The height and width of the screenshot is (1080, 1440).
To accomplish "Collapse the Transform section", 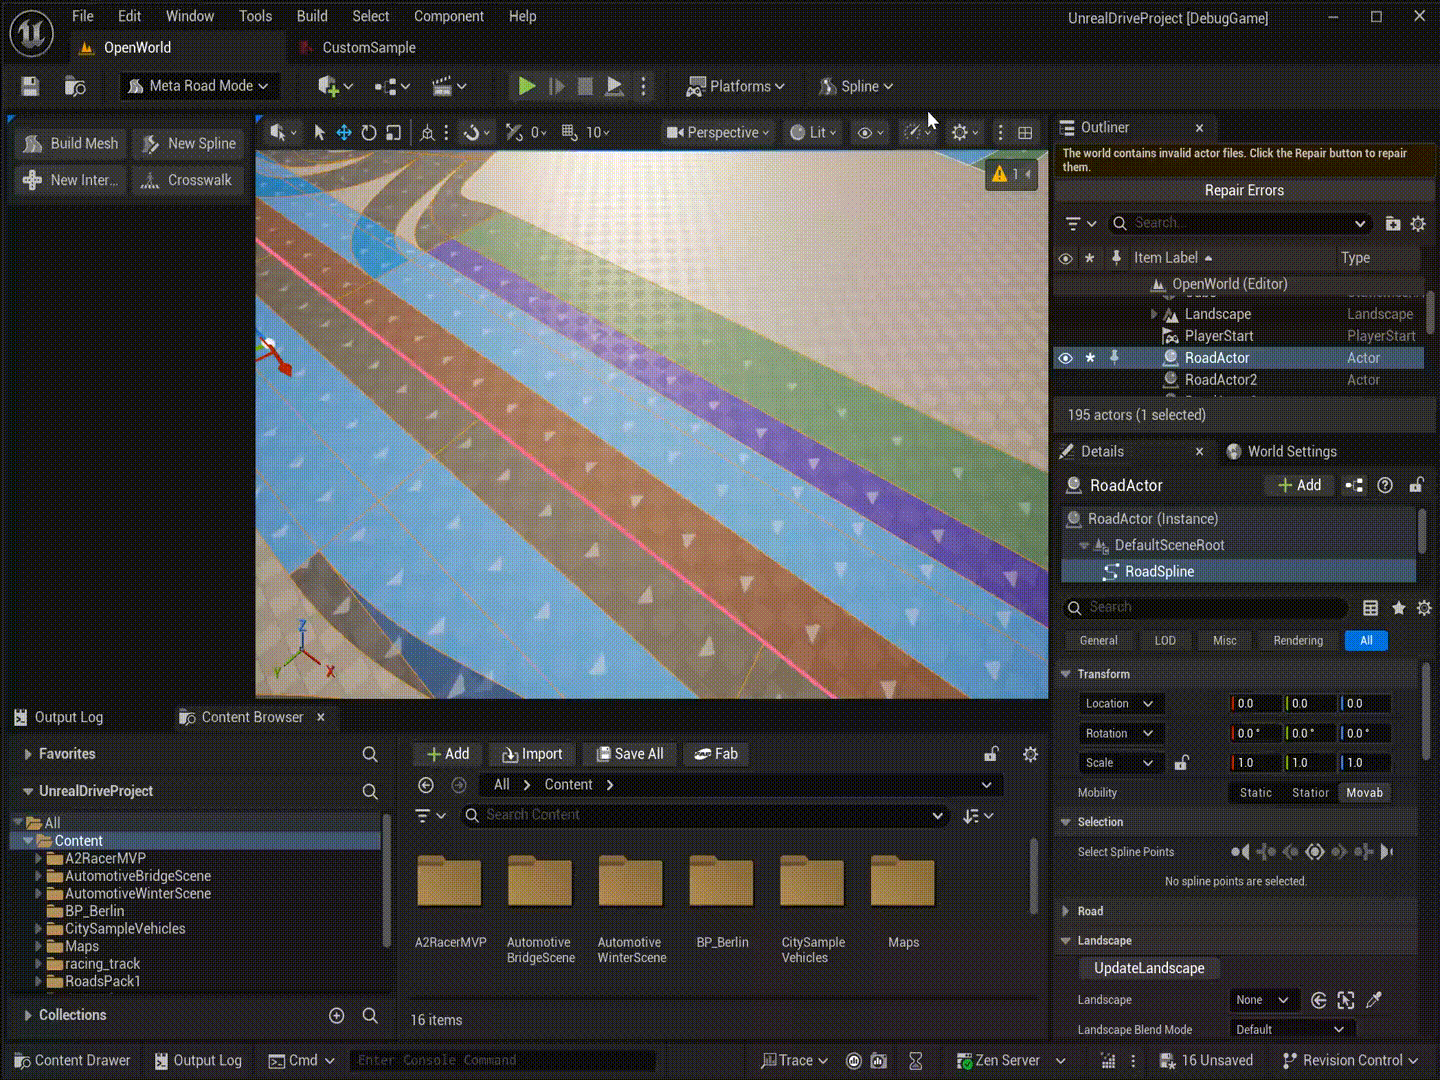I will (1066, 674).
